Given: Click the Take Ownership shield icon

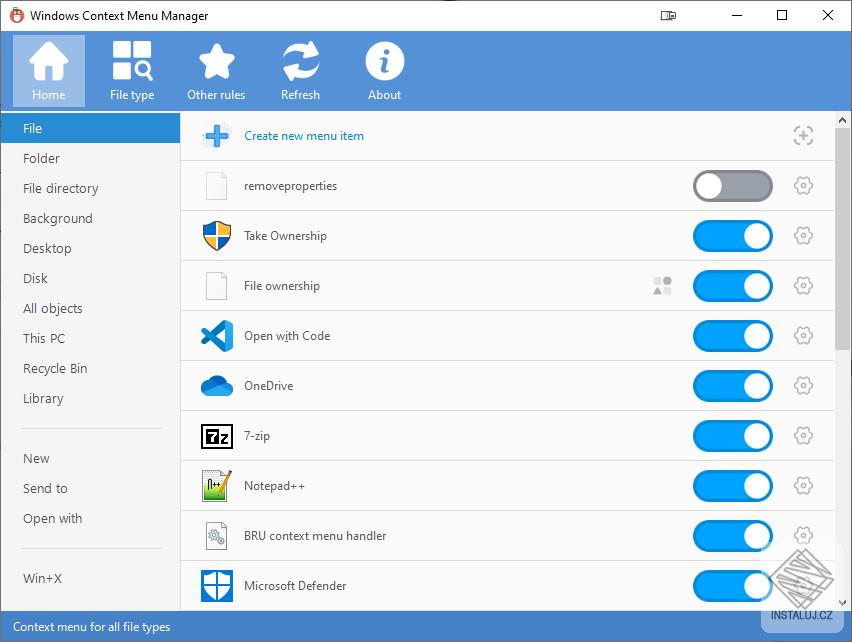Looking at the screenshot, I should pos(217,236).
